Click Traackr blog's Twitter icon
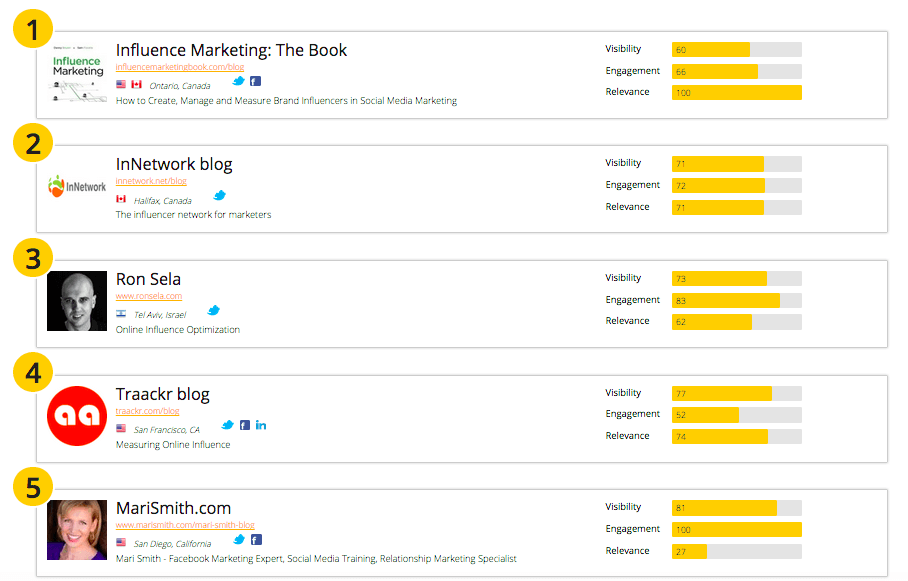Image resolution: width=908 pixels, height=581 pixels. (228, 425)
